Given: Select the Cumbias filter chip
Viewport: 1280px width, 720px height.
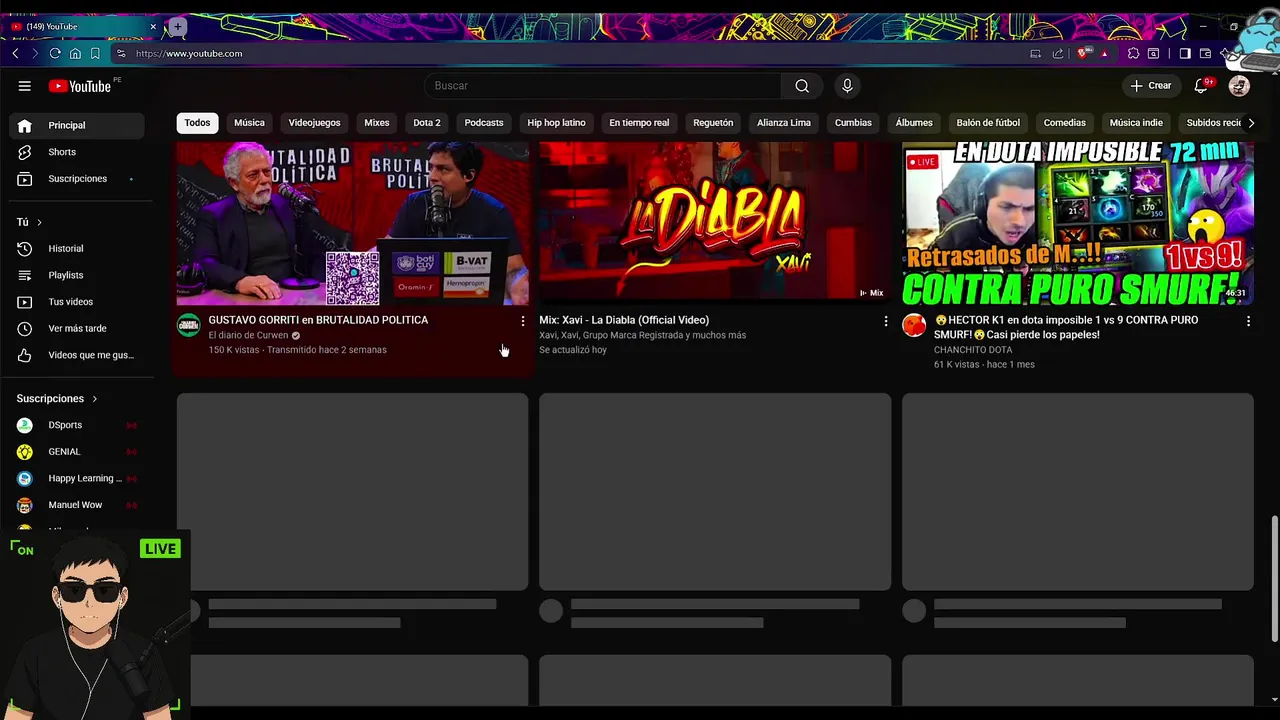Looking at the screenshot, I should (x=853, y=123).
